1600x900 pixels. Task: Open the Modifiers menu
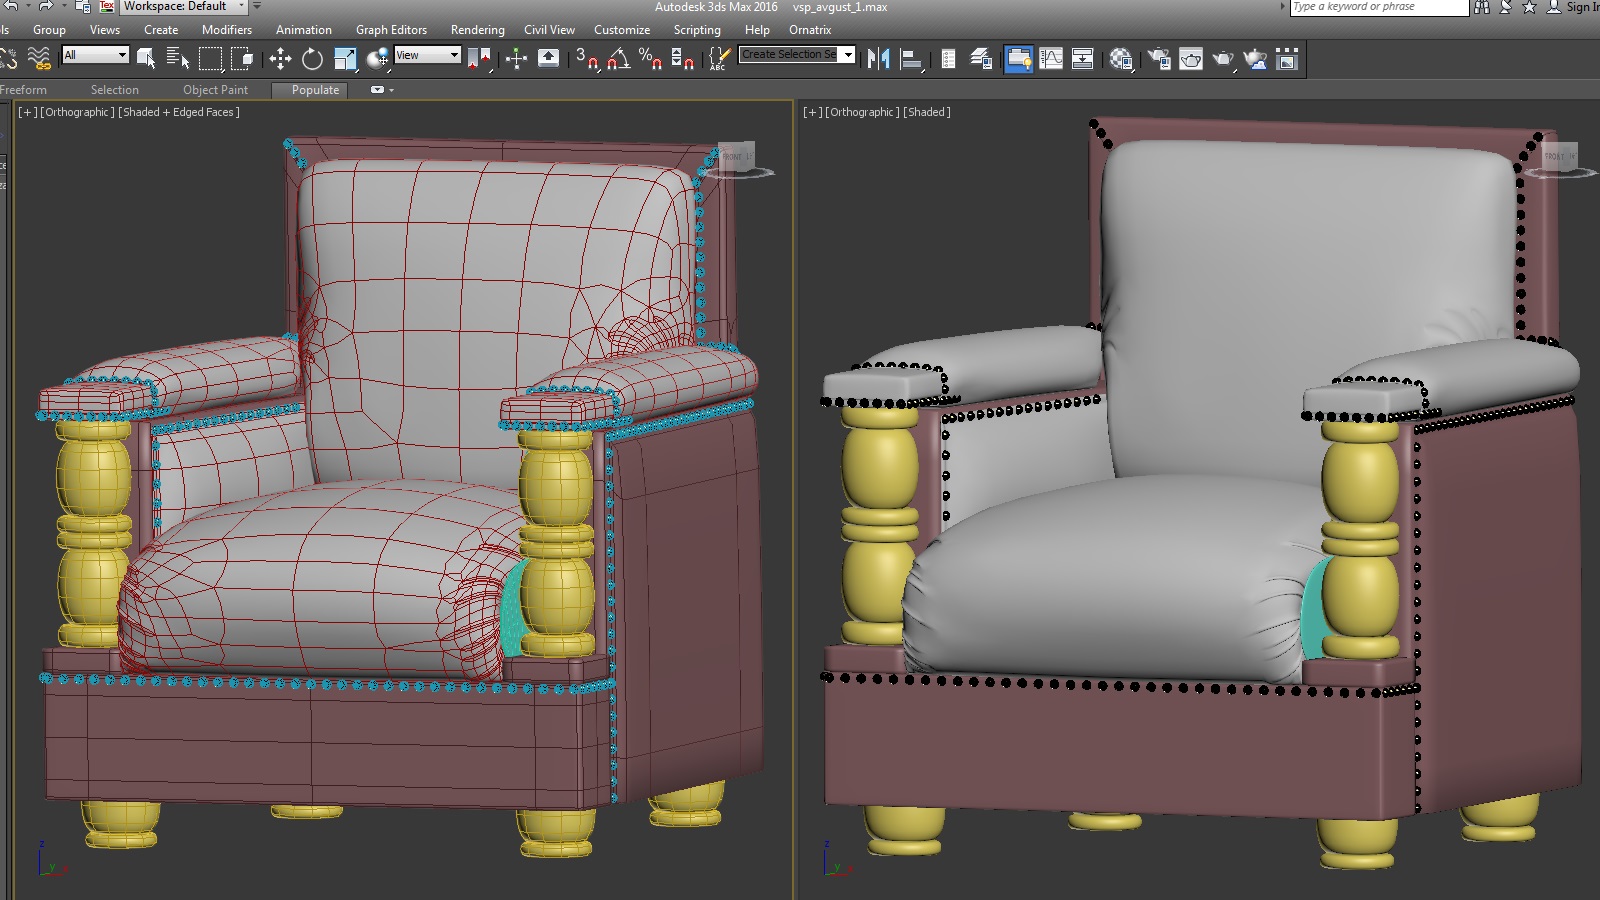tap(227, 30)
